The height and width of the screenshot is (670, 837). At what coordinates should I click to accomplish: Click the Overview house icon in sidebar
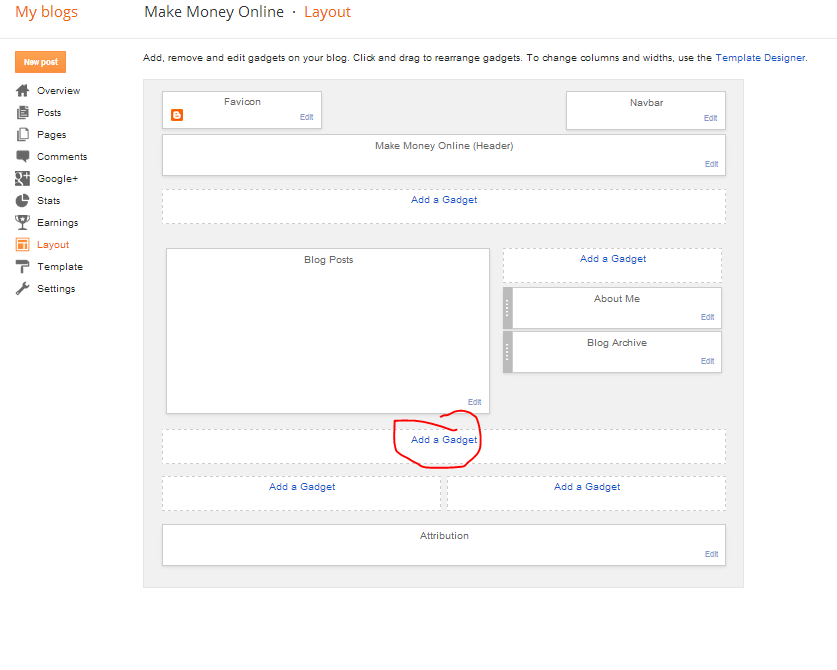22,91
